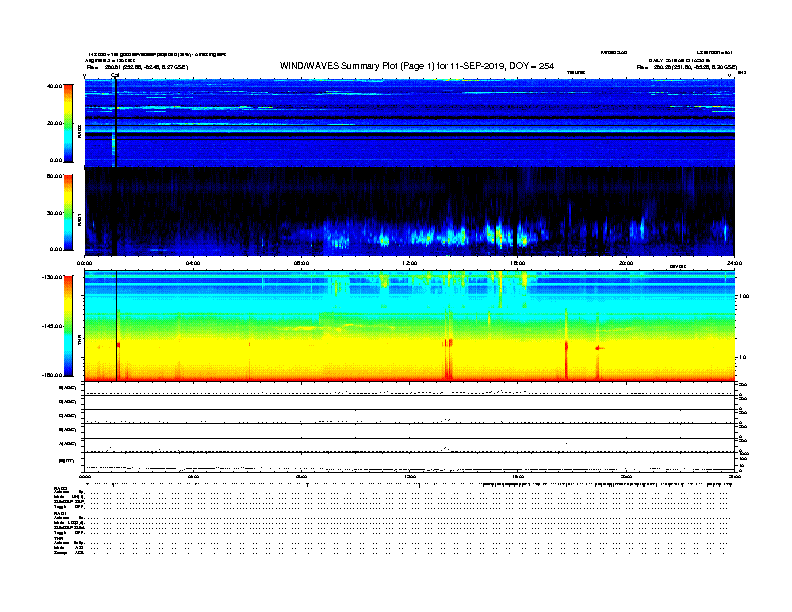792x612 pixels.
Task: Click the 20:00 tick label below RAD1 panel
Action: [x=626, y=263]
